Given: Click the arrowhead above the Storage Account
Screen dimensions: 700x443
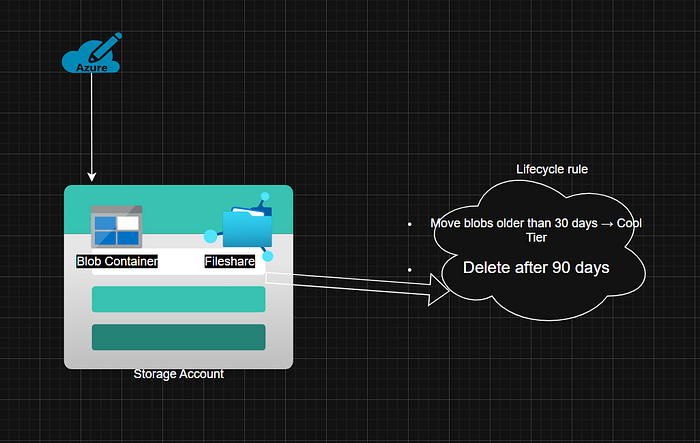Looking at the screenshot, I should [x=91, y=177].
